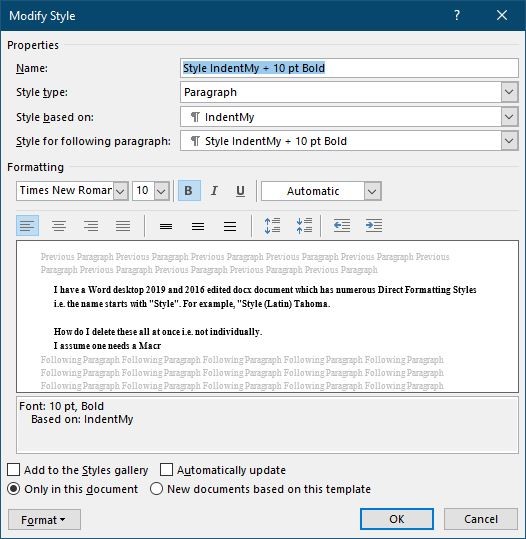Open the Format menu button
526x539 pixels.
pos(44,519)
